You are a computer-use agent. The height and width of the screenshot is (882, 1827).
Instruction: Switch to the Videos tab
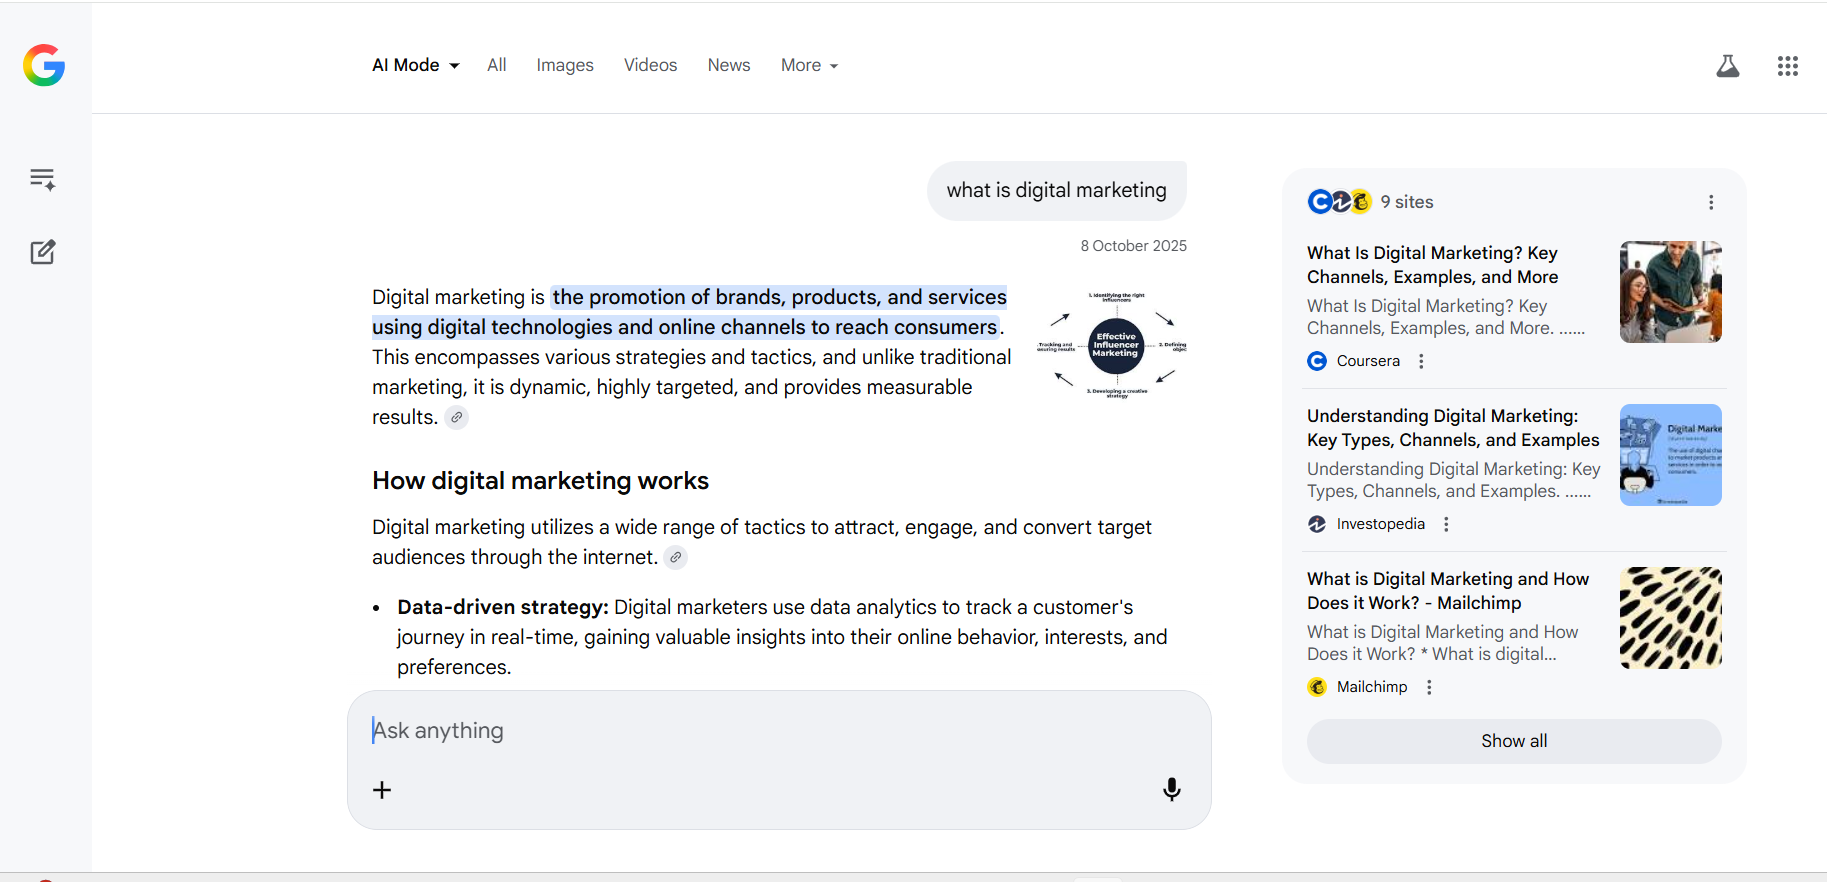click(650, 65)
